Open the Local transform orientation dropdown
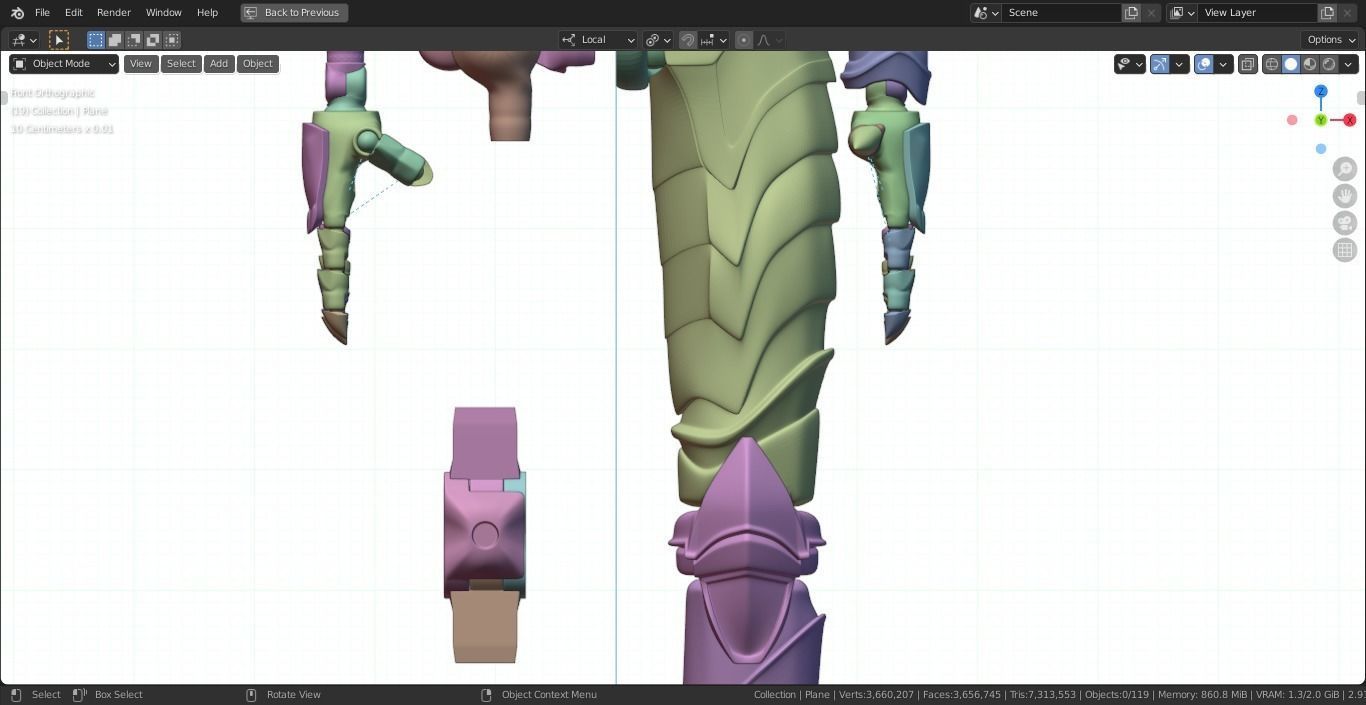The image size is (1366, 705). point(598,40)
